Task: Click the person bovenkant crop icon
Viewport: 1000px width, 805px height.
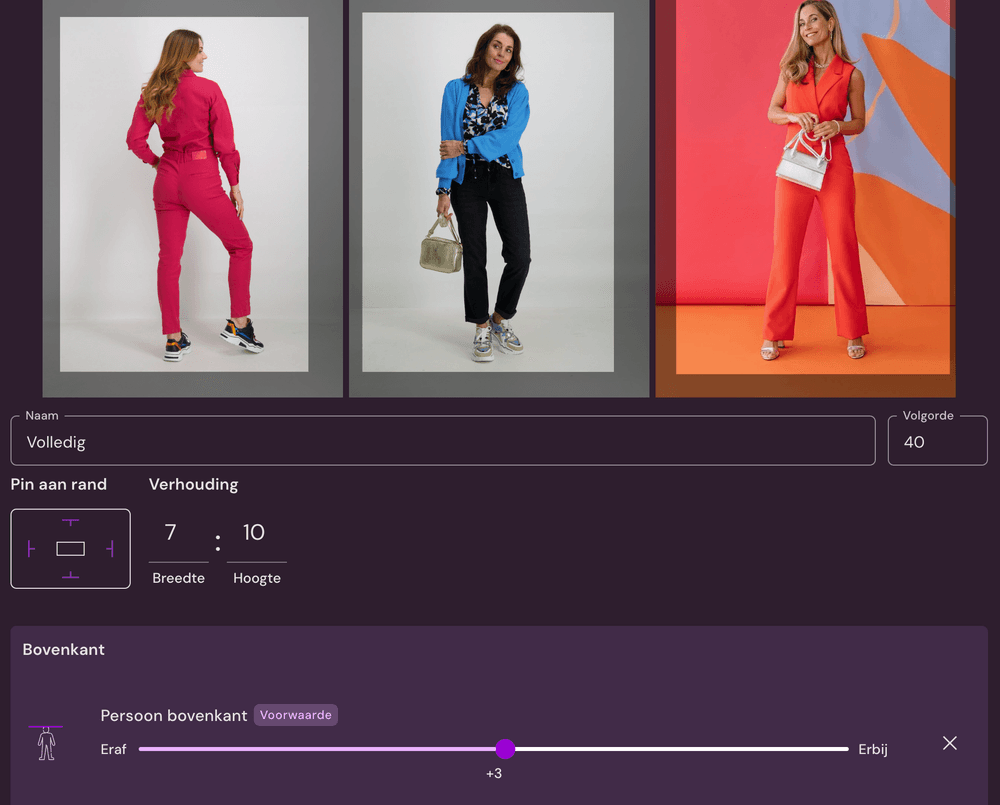Action: pos(46,744)
